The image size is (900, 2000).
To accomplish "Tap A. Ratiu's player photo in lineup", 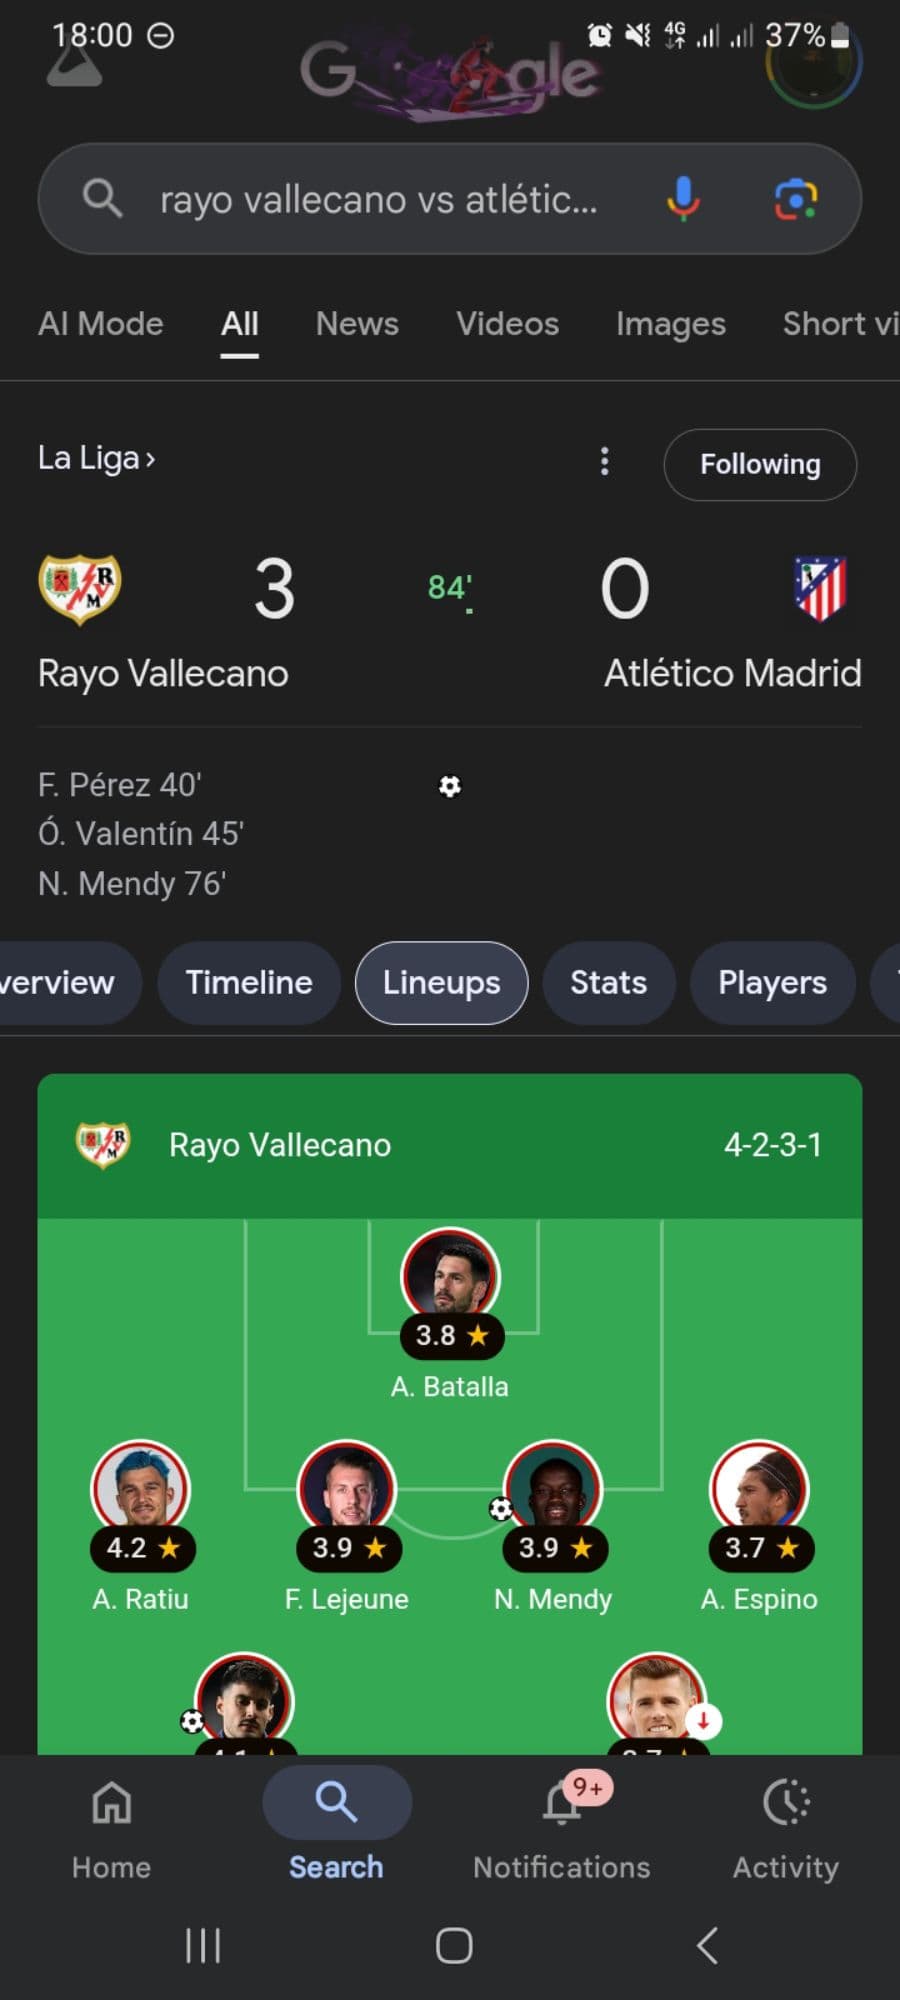I will tap(140, 1487).
